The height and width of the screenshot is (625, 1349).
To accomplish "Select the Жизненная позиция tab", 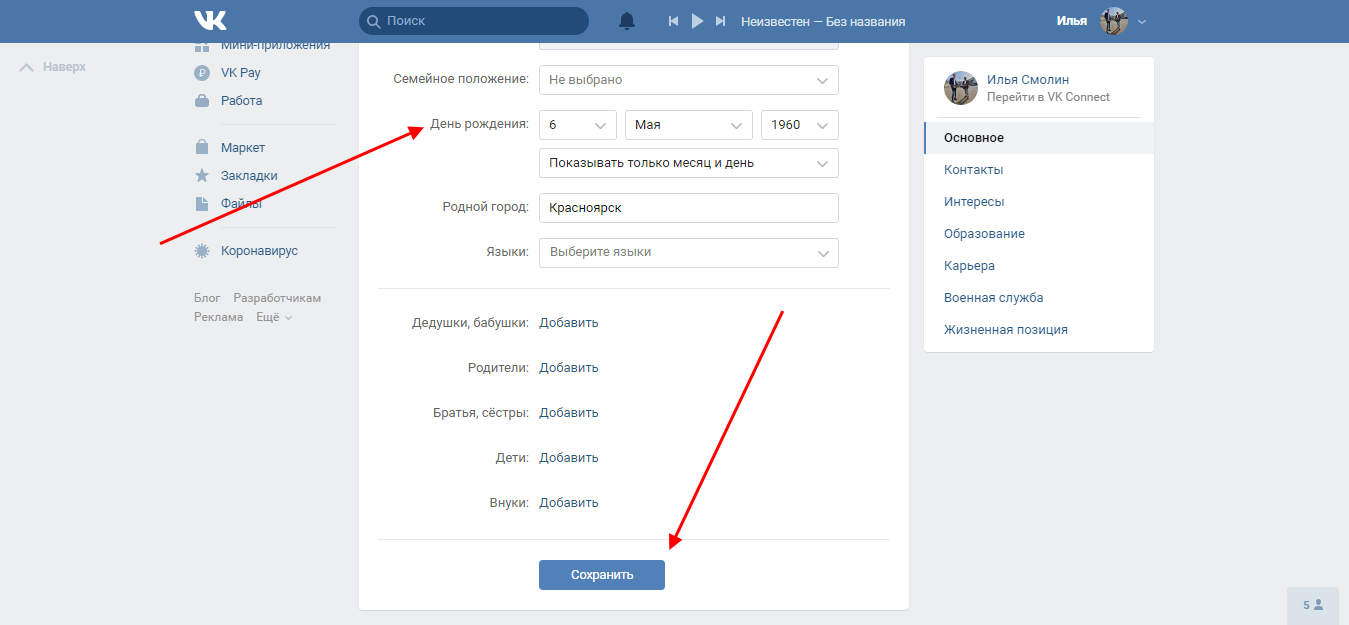I will 1039,330.
